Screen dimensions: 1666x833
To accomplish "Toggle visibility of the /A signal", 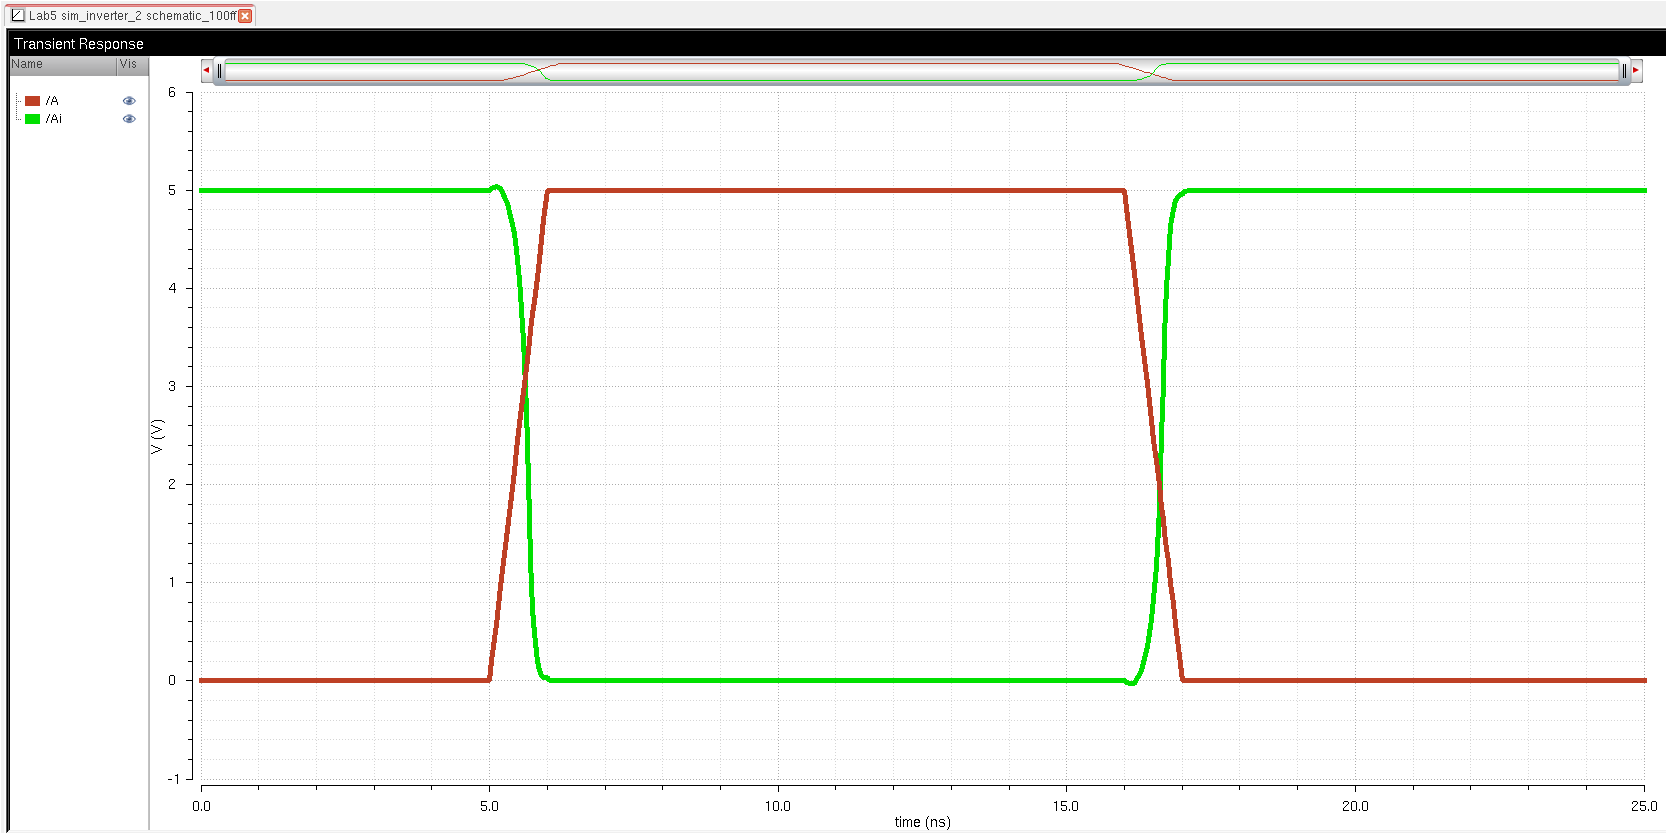I will point(129,101).
